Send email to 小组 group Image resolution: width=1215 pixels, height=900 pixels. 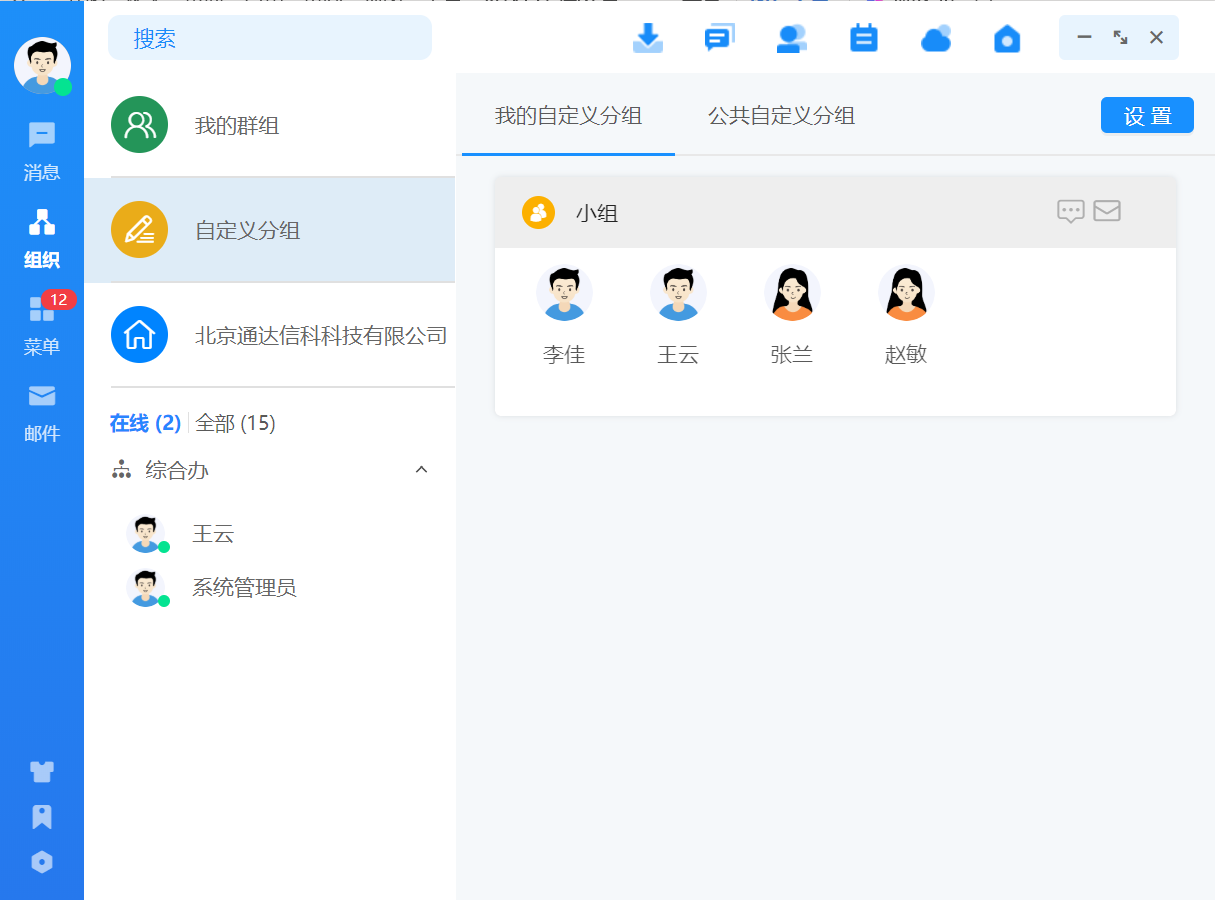click(x=1106, y=211)
